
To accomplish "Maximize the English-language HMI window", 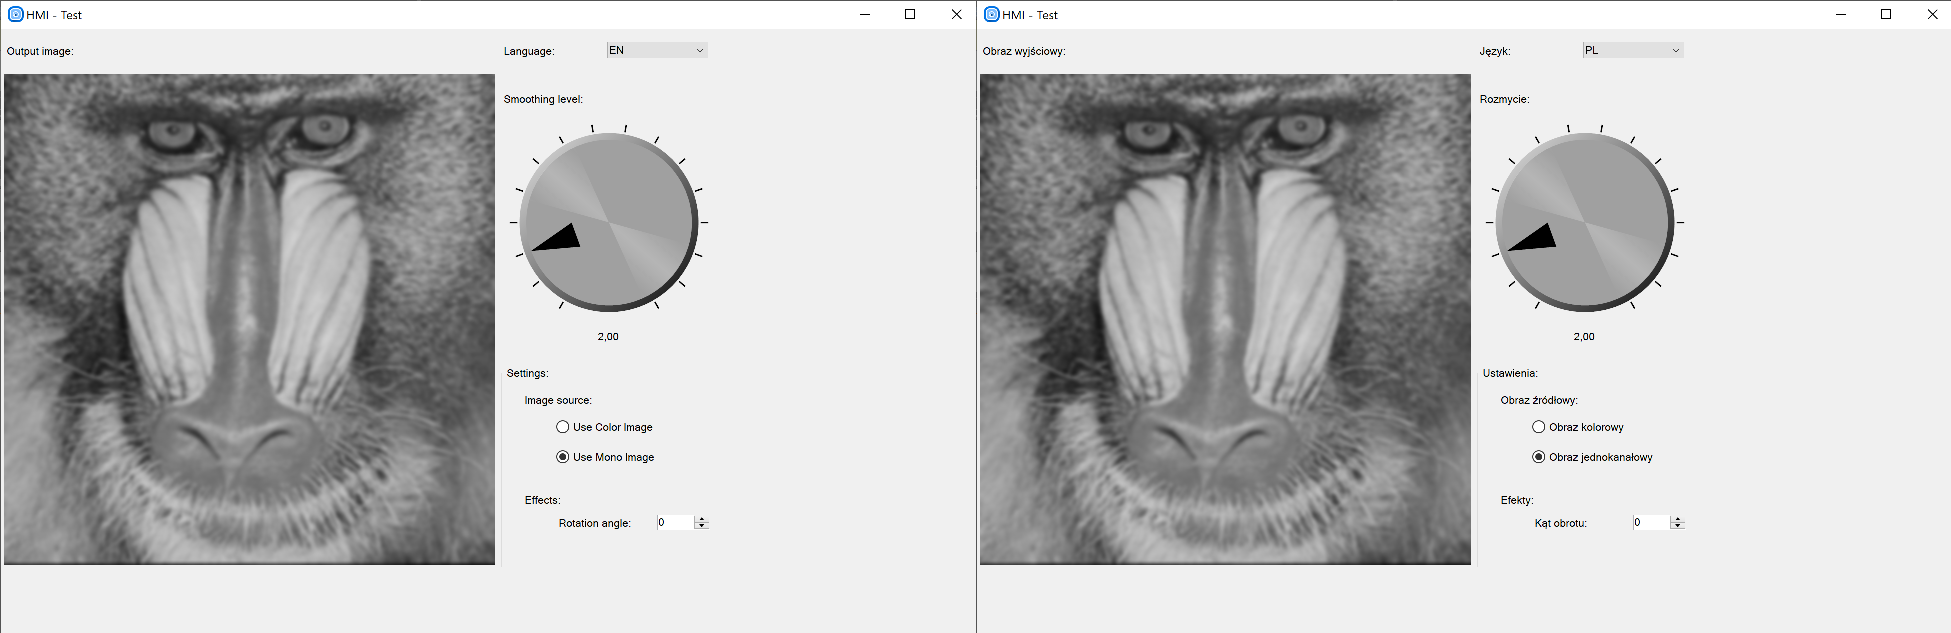I will pyautogui.click(x=910, y=14).
